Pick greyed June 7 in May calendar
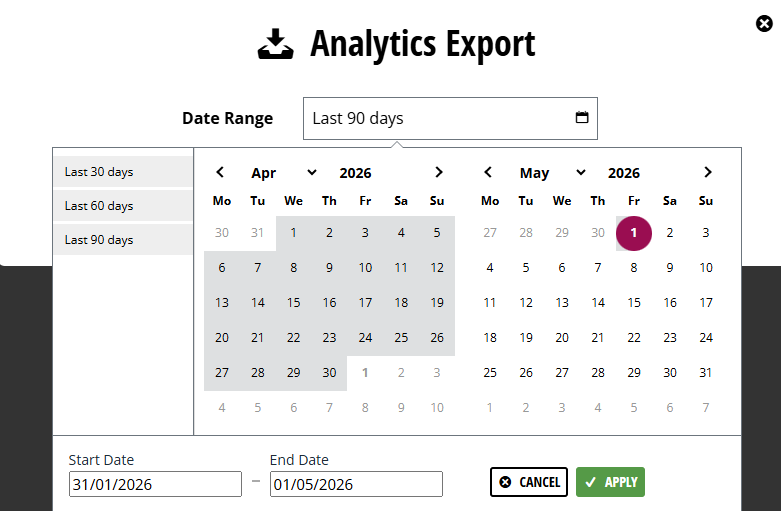Viewport: 781px width, 511px height. [705, 408]
